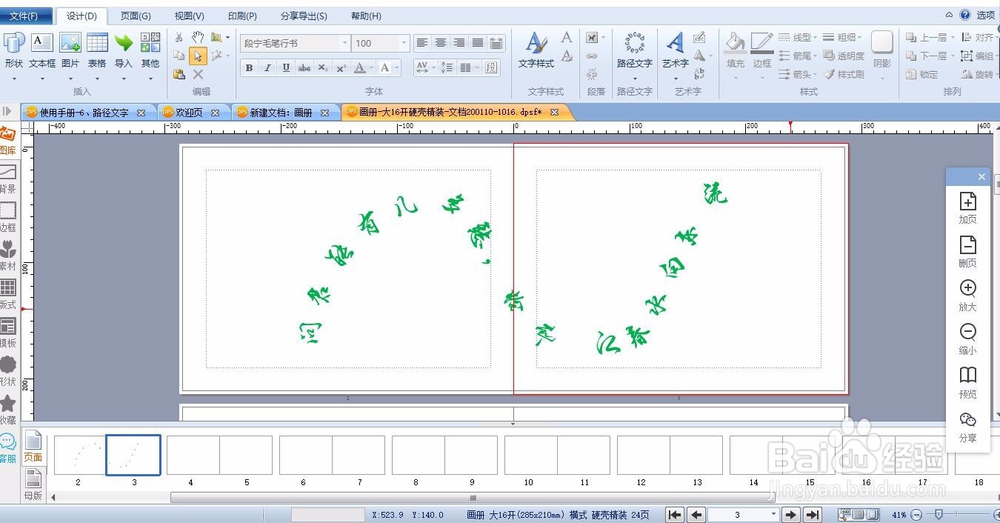The width and height of the screenshot is (1000, 523).
Task: Toggle bold formatting
Action: [249, 68]
